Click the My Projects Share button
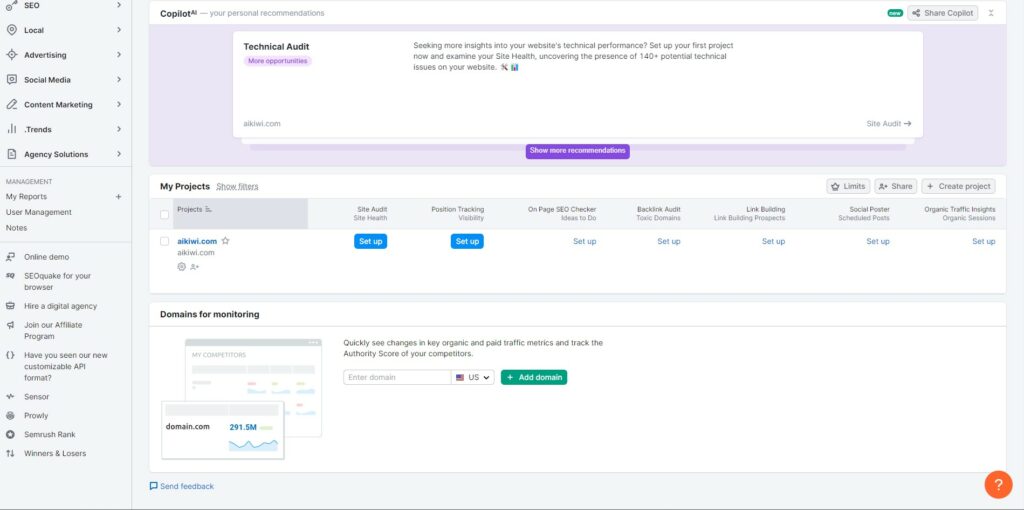This screenshot has width=1024, height=510. (895, 186)
